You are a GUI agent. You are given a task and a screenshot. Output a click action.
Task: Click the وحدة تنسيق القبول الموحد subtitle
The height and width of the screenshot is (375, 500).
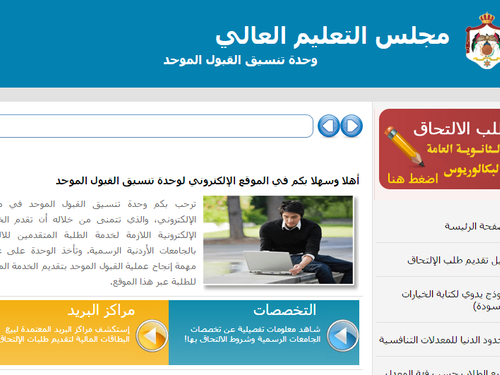click(240, 60)
